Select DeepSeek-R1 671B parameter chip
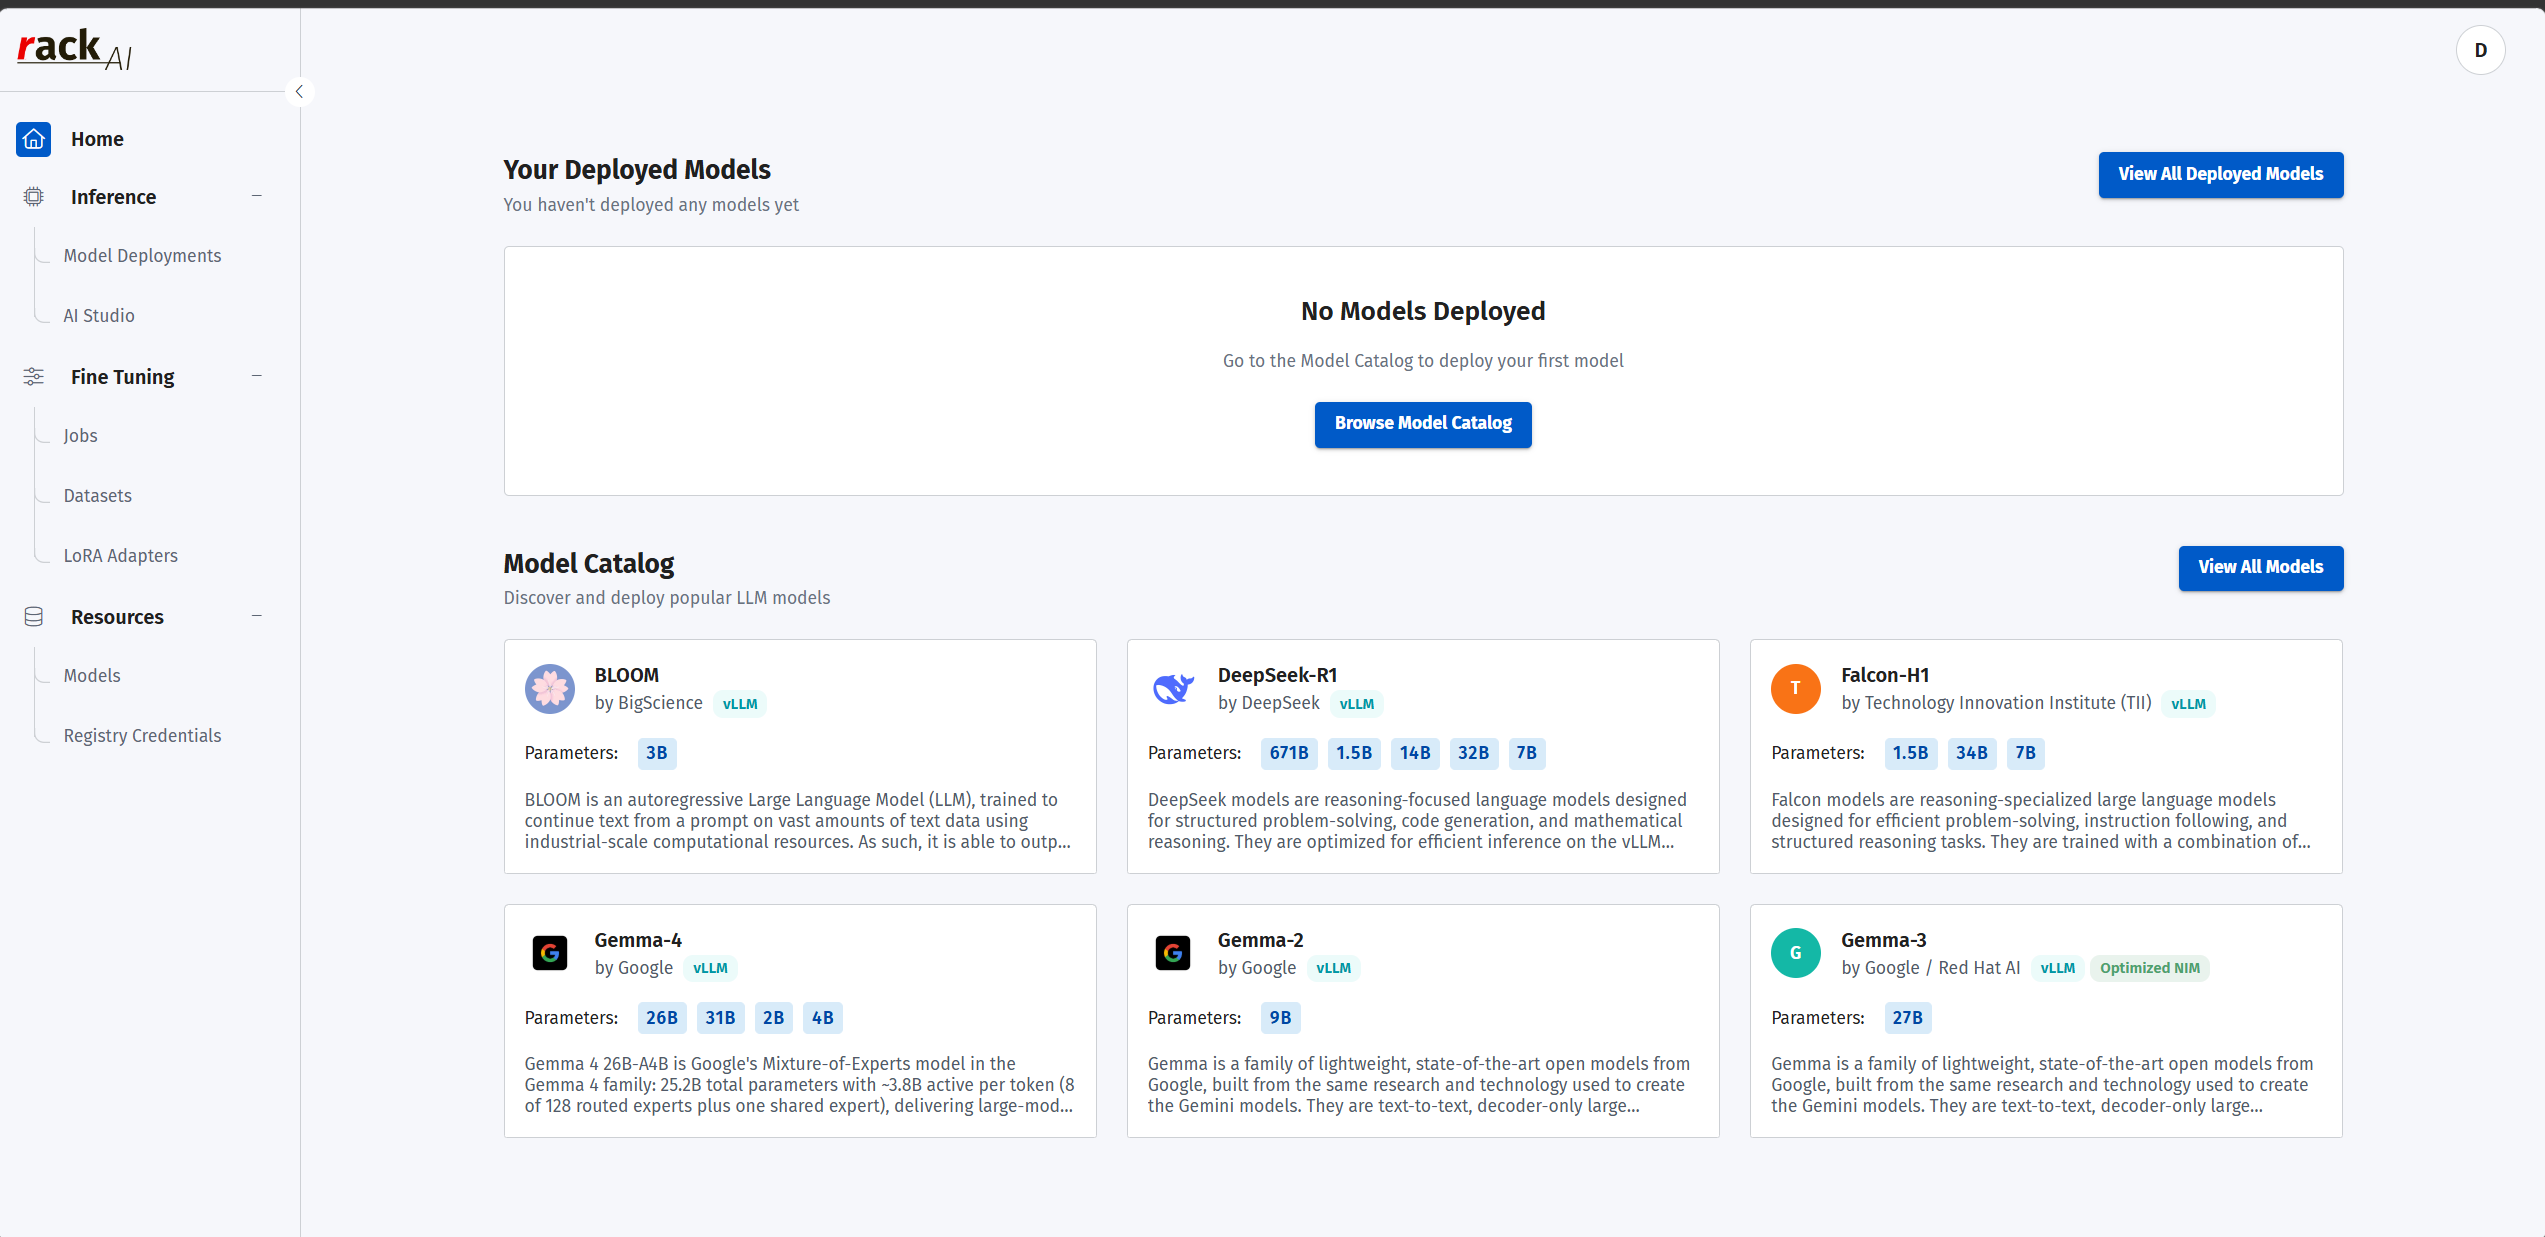The width and height of the screenshot is (2545, 1237). 1288,753
